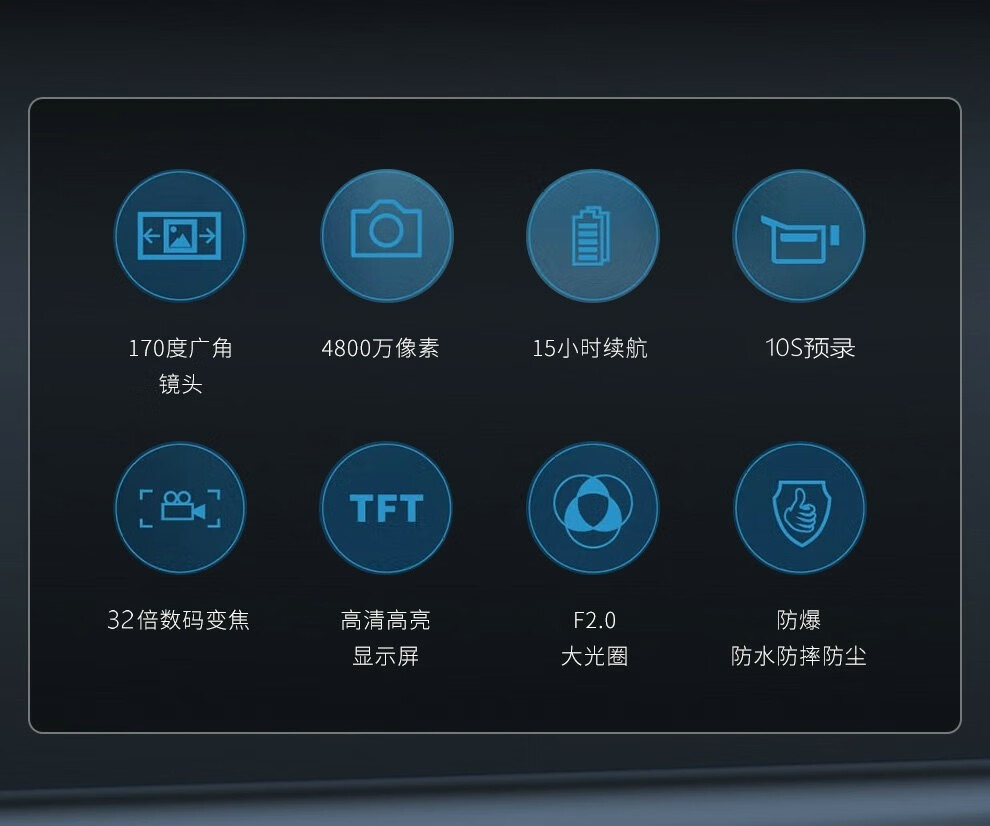Click the 15小时续航 label
The image size is (990, 826).
590,348
